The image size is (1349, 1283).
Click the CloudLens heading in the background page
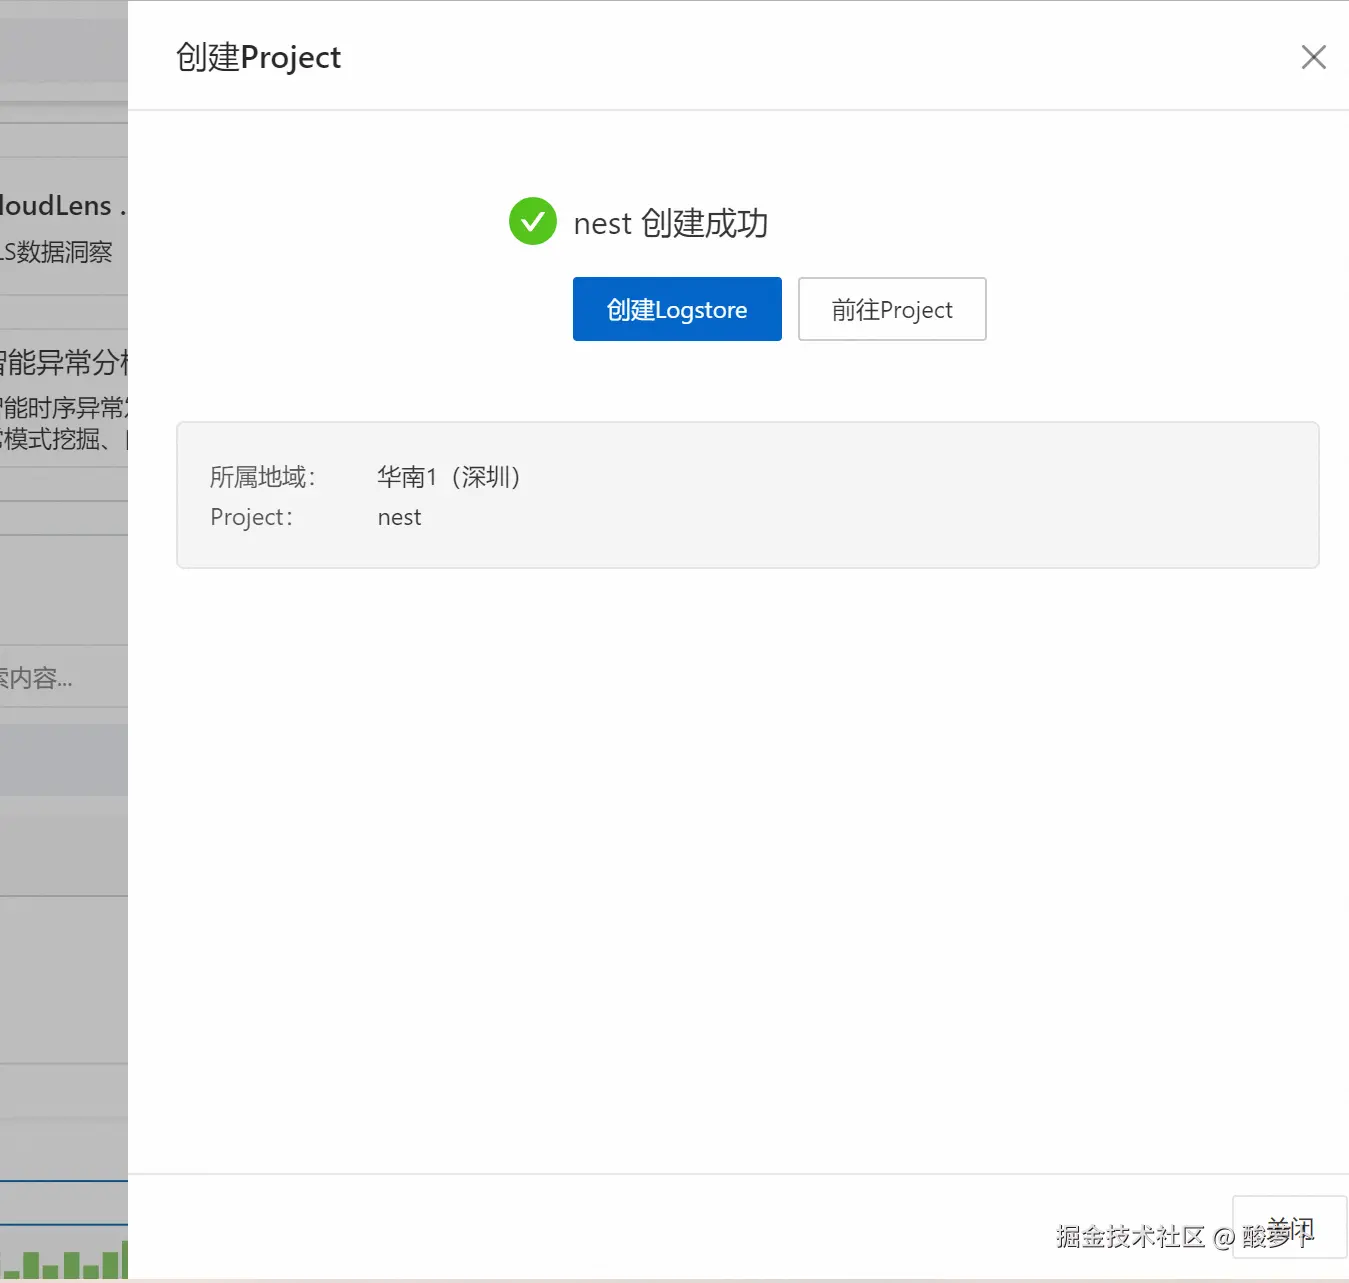[62, 206]
